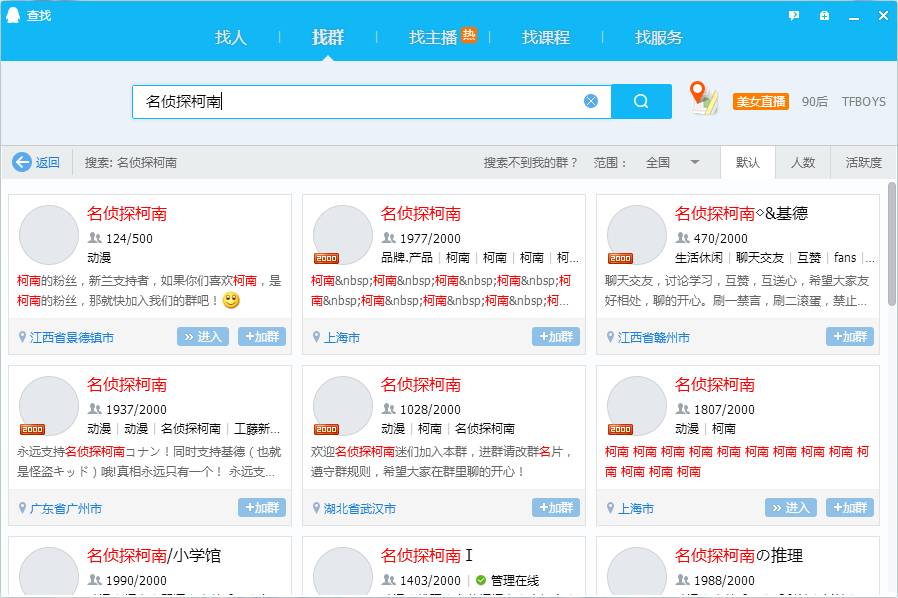898x598 pixels.
Task: Open avatar of 1937/2000 group
Action: pos(49,406)
